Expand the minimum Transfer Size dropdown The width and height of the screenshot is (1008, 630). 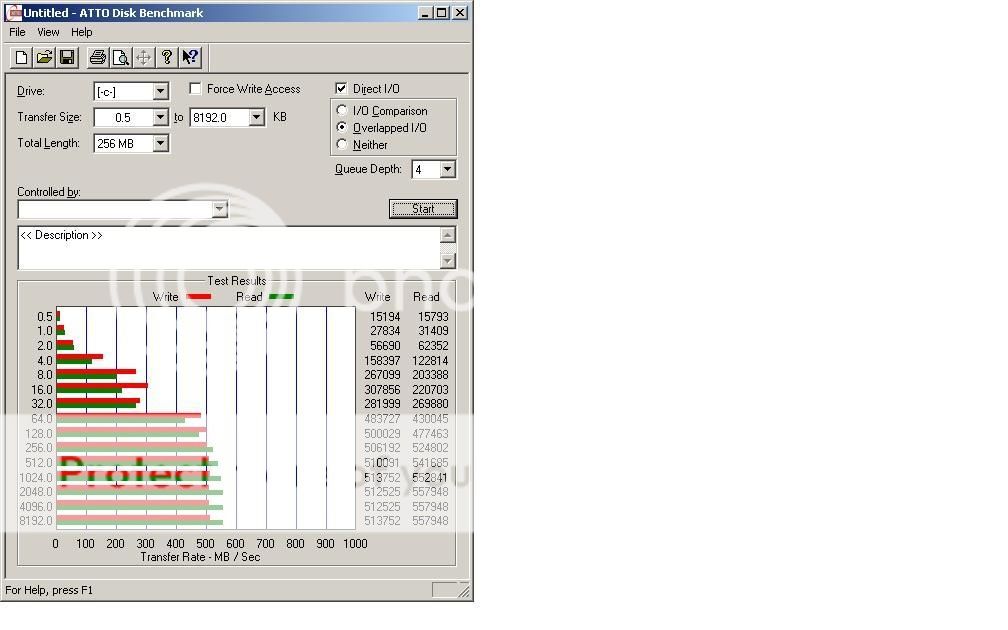pyautogui.click(x=161, y=117)
